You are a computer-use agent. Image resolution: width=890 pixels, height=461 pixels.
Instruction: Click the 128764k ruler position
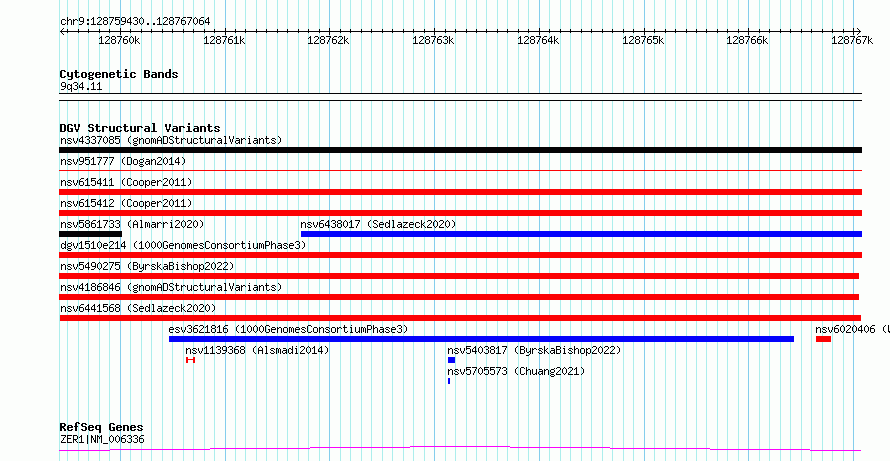538,40
